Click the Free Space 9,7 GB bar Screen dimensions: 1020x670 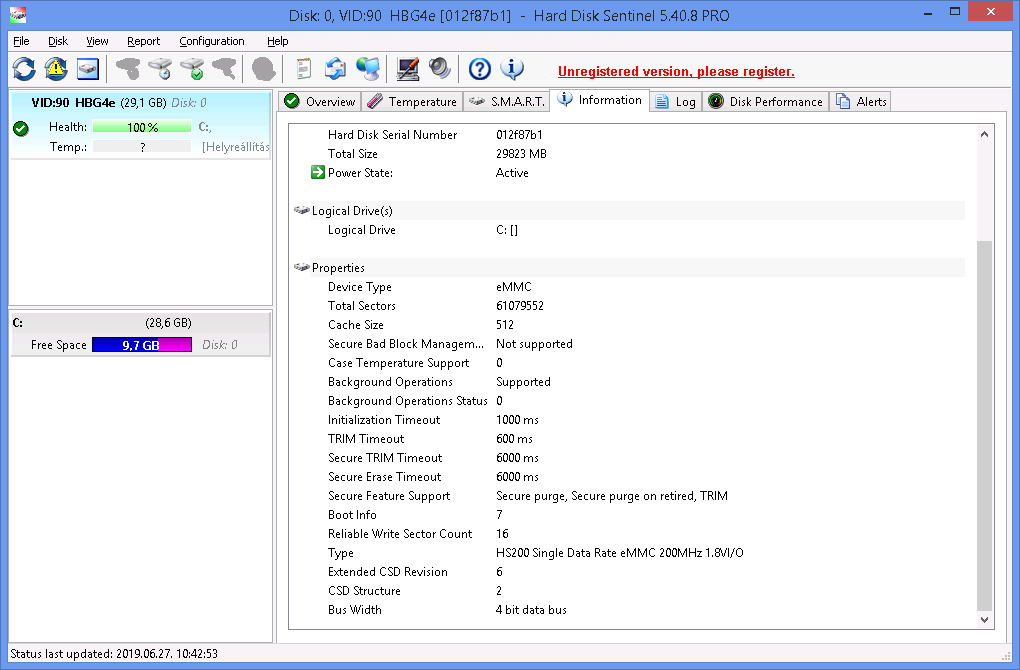pyautogui.click(x=142, y=345)
